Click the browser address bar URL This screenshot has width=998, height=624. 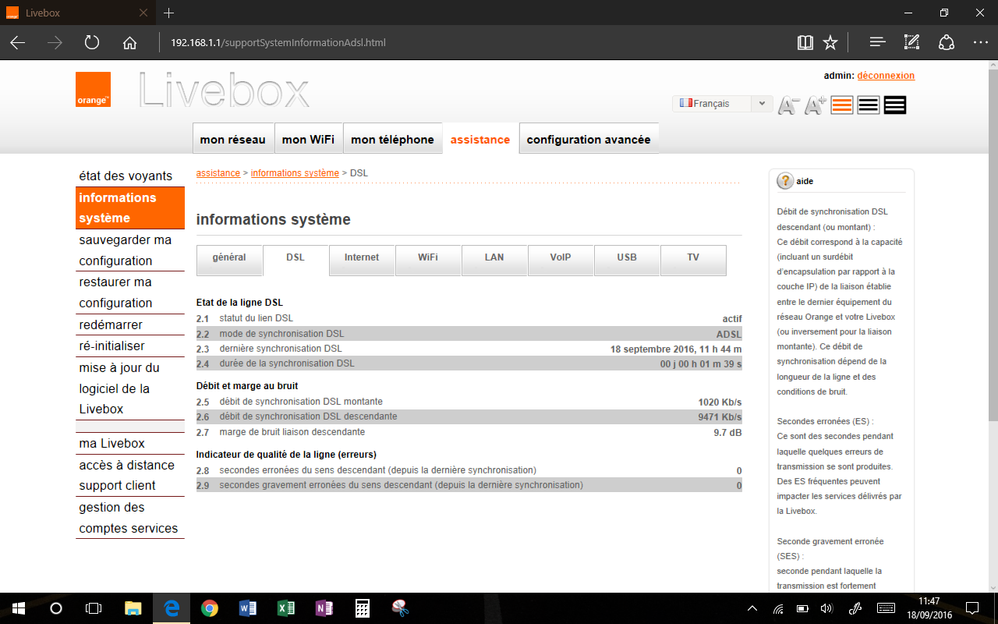pos(278,43)
